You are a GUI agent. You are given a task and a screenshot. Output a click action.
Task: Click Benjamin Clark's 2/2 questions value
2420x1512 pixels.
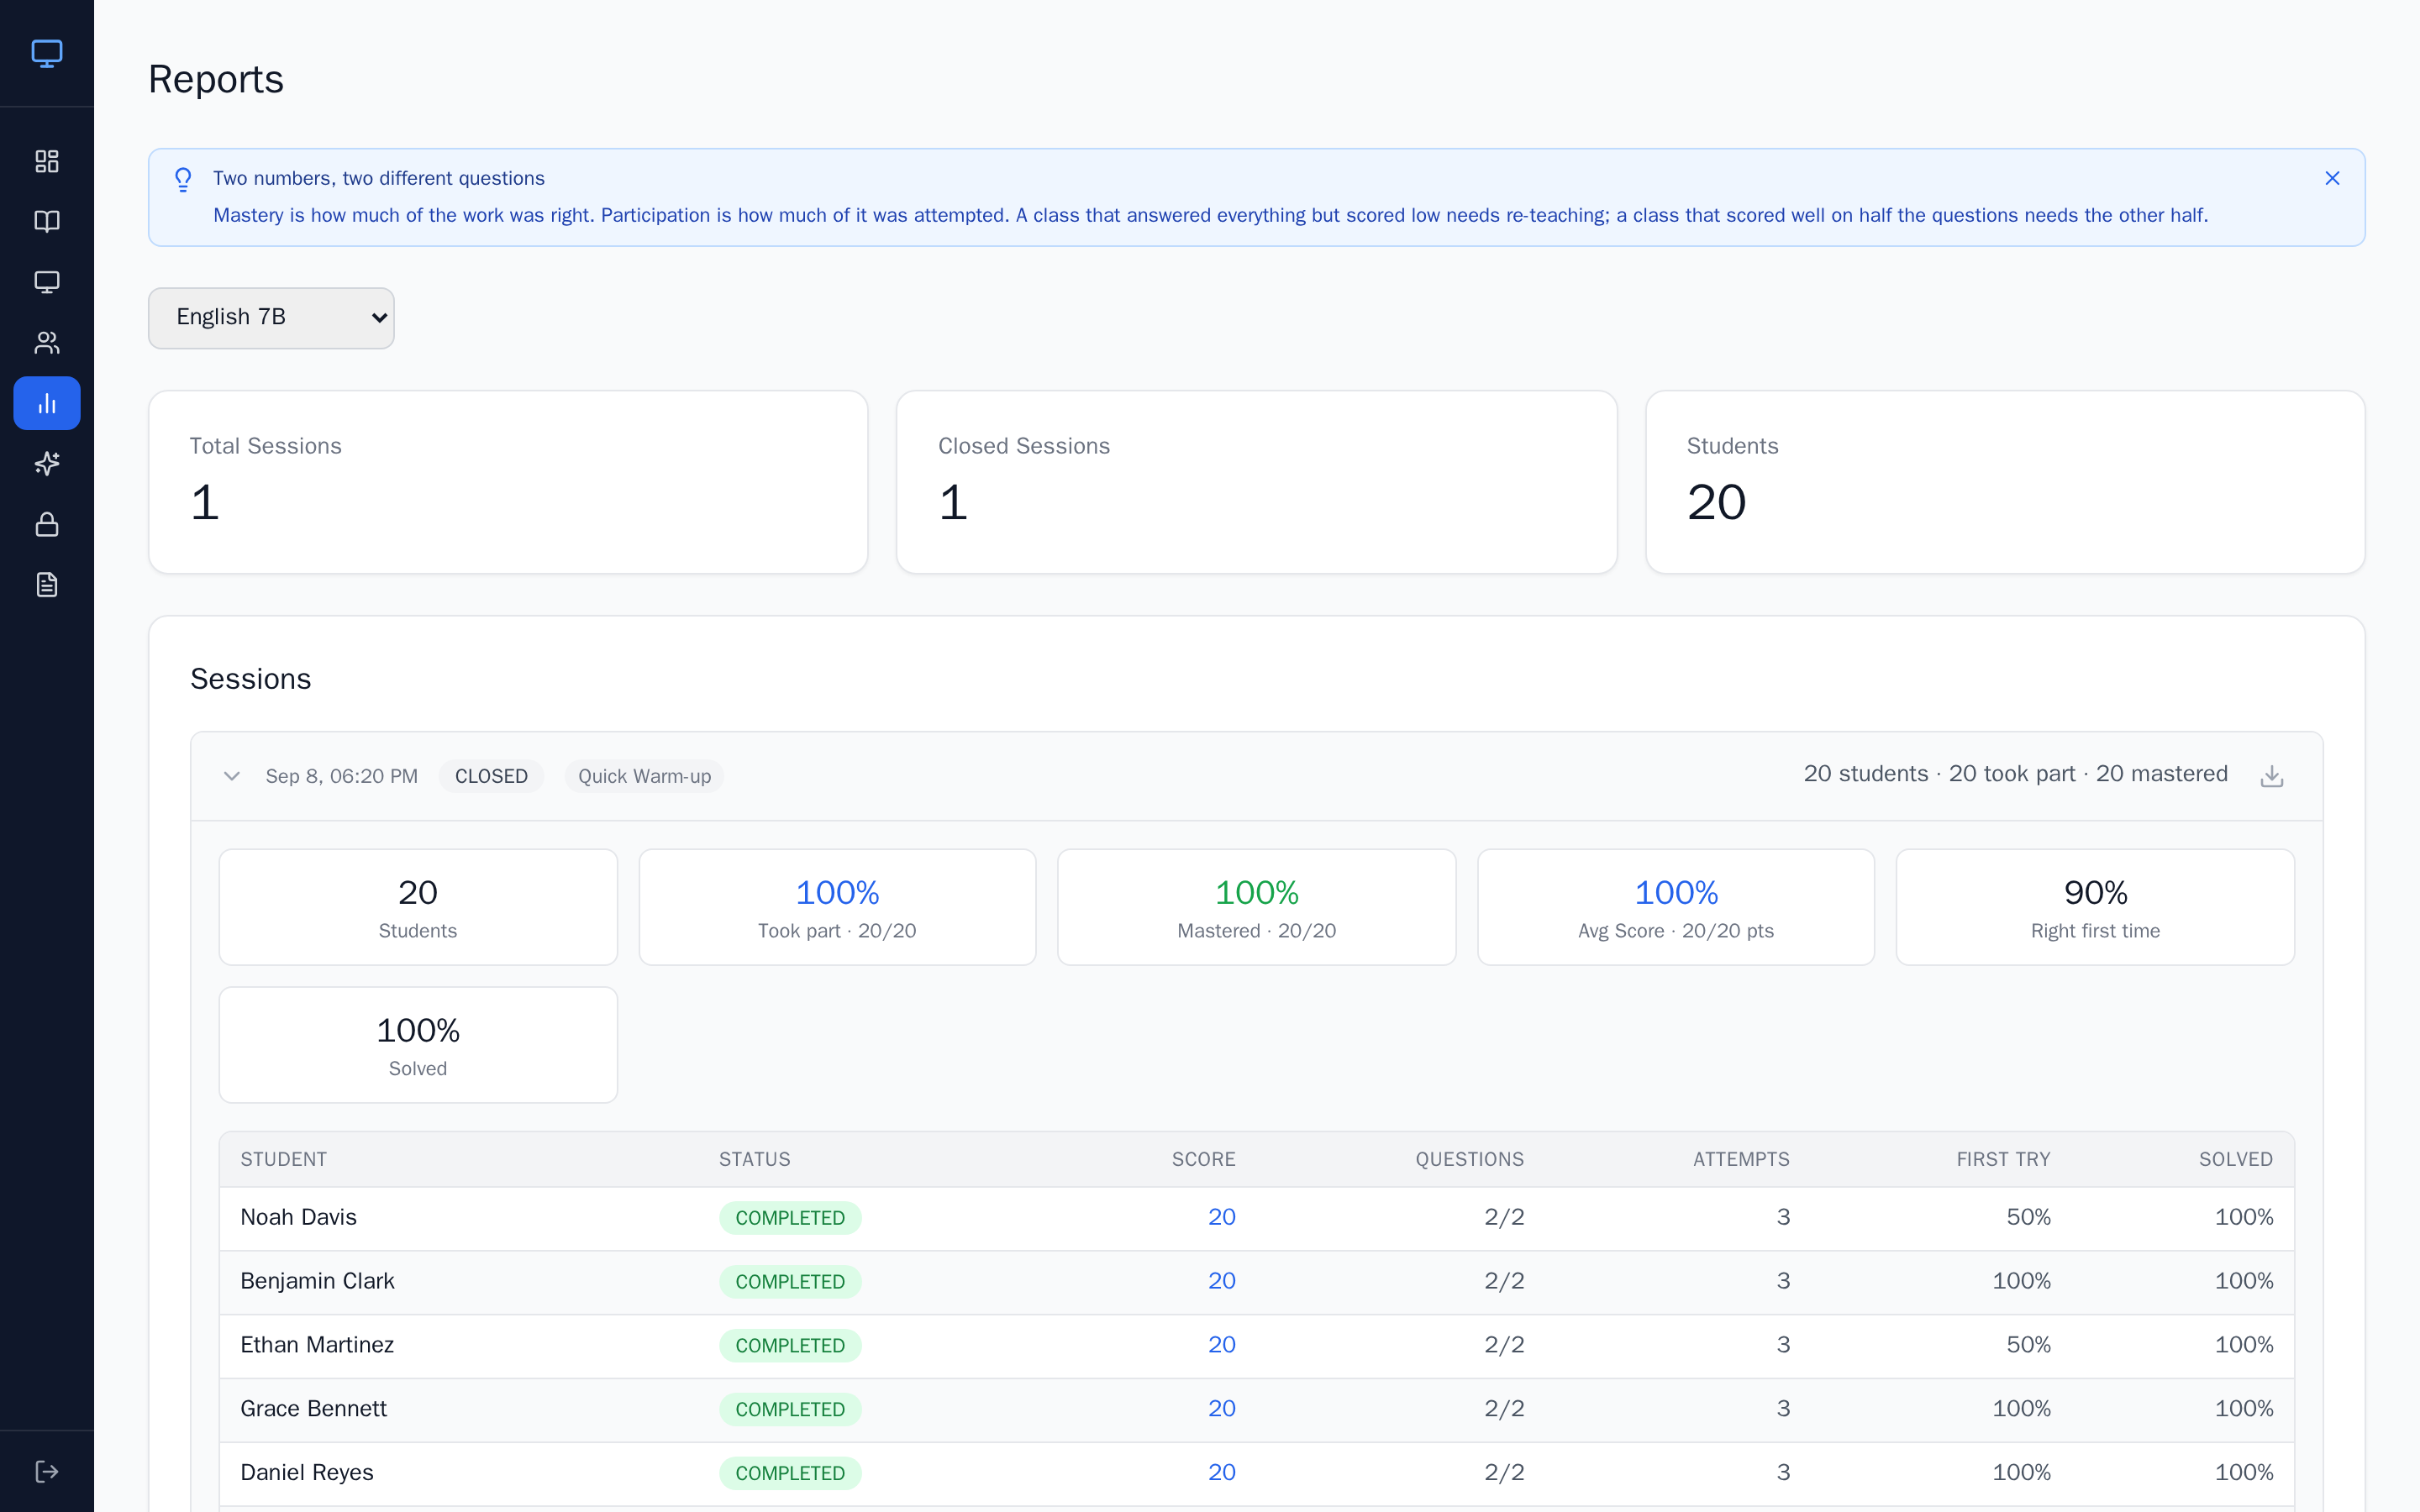(x=1504, y=1281)
